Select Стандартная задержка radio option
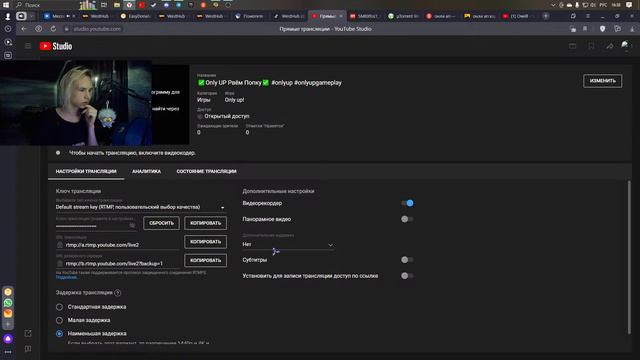The image size is (640, 360). (x=59, y=307)
